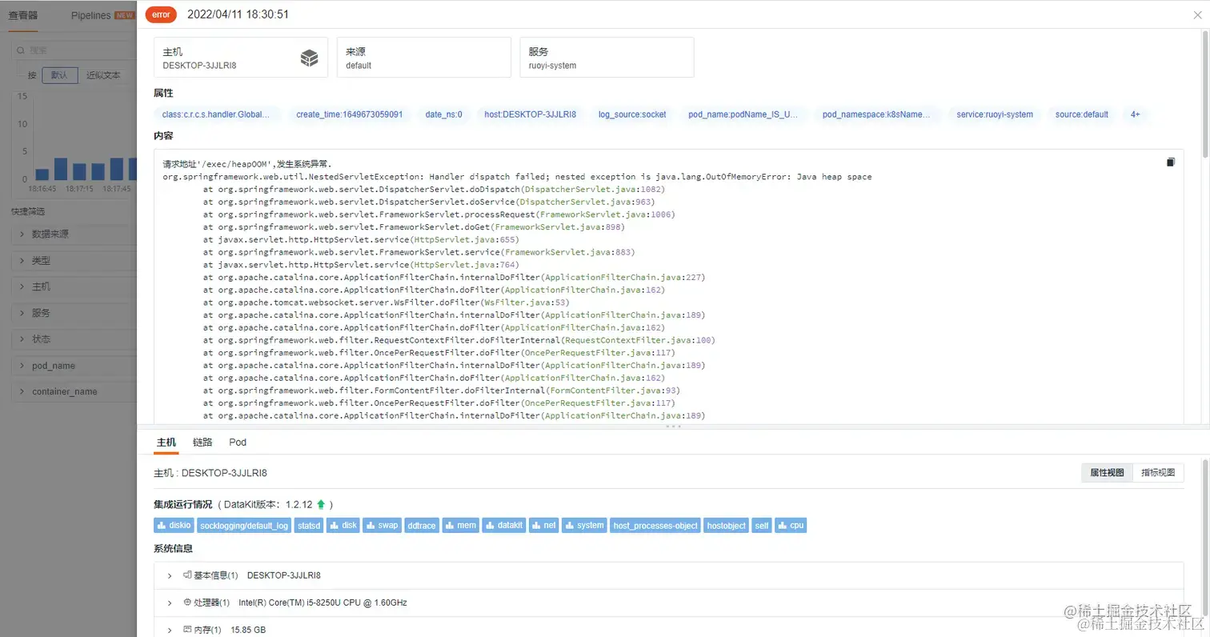Click the host cube icon in 主机 card
Screen dimensions: 1210x637
tap(309, 58)
